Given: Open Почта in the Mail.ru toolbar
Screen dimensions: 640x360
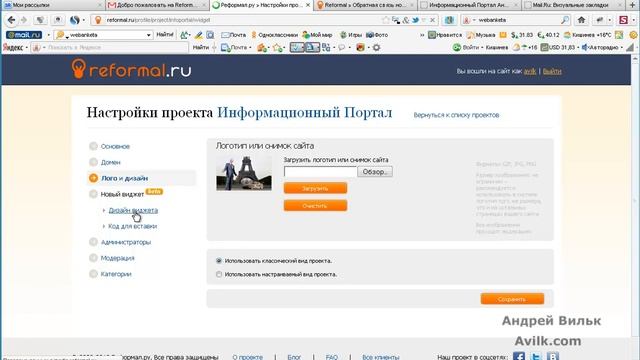Looking at the screenshot, I should (x=233, y=35).
